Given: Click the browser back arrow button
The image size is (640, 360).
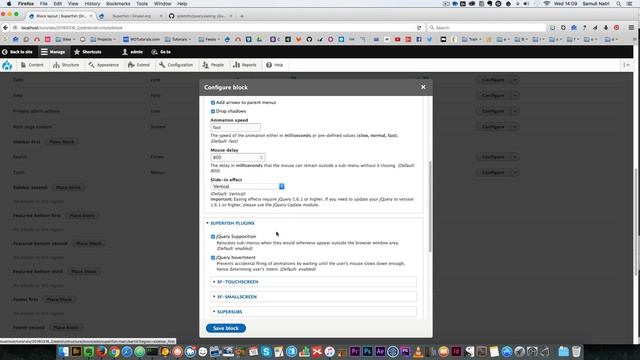Looking at the screenshot, I should pos(5,27).
